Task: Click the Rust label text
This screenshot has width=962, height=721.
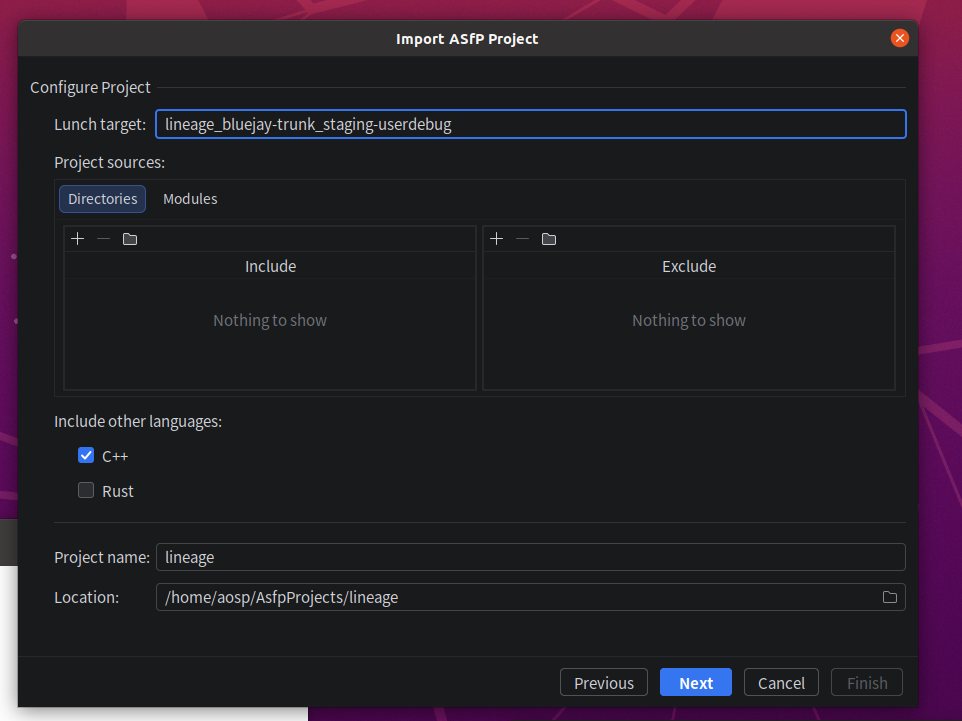Action: tap(118, 492)
